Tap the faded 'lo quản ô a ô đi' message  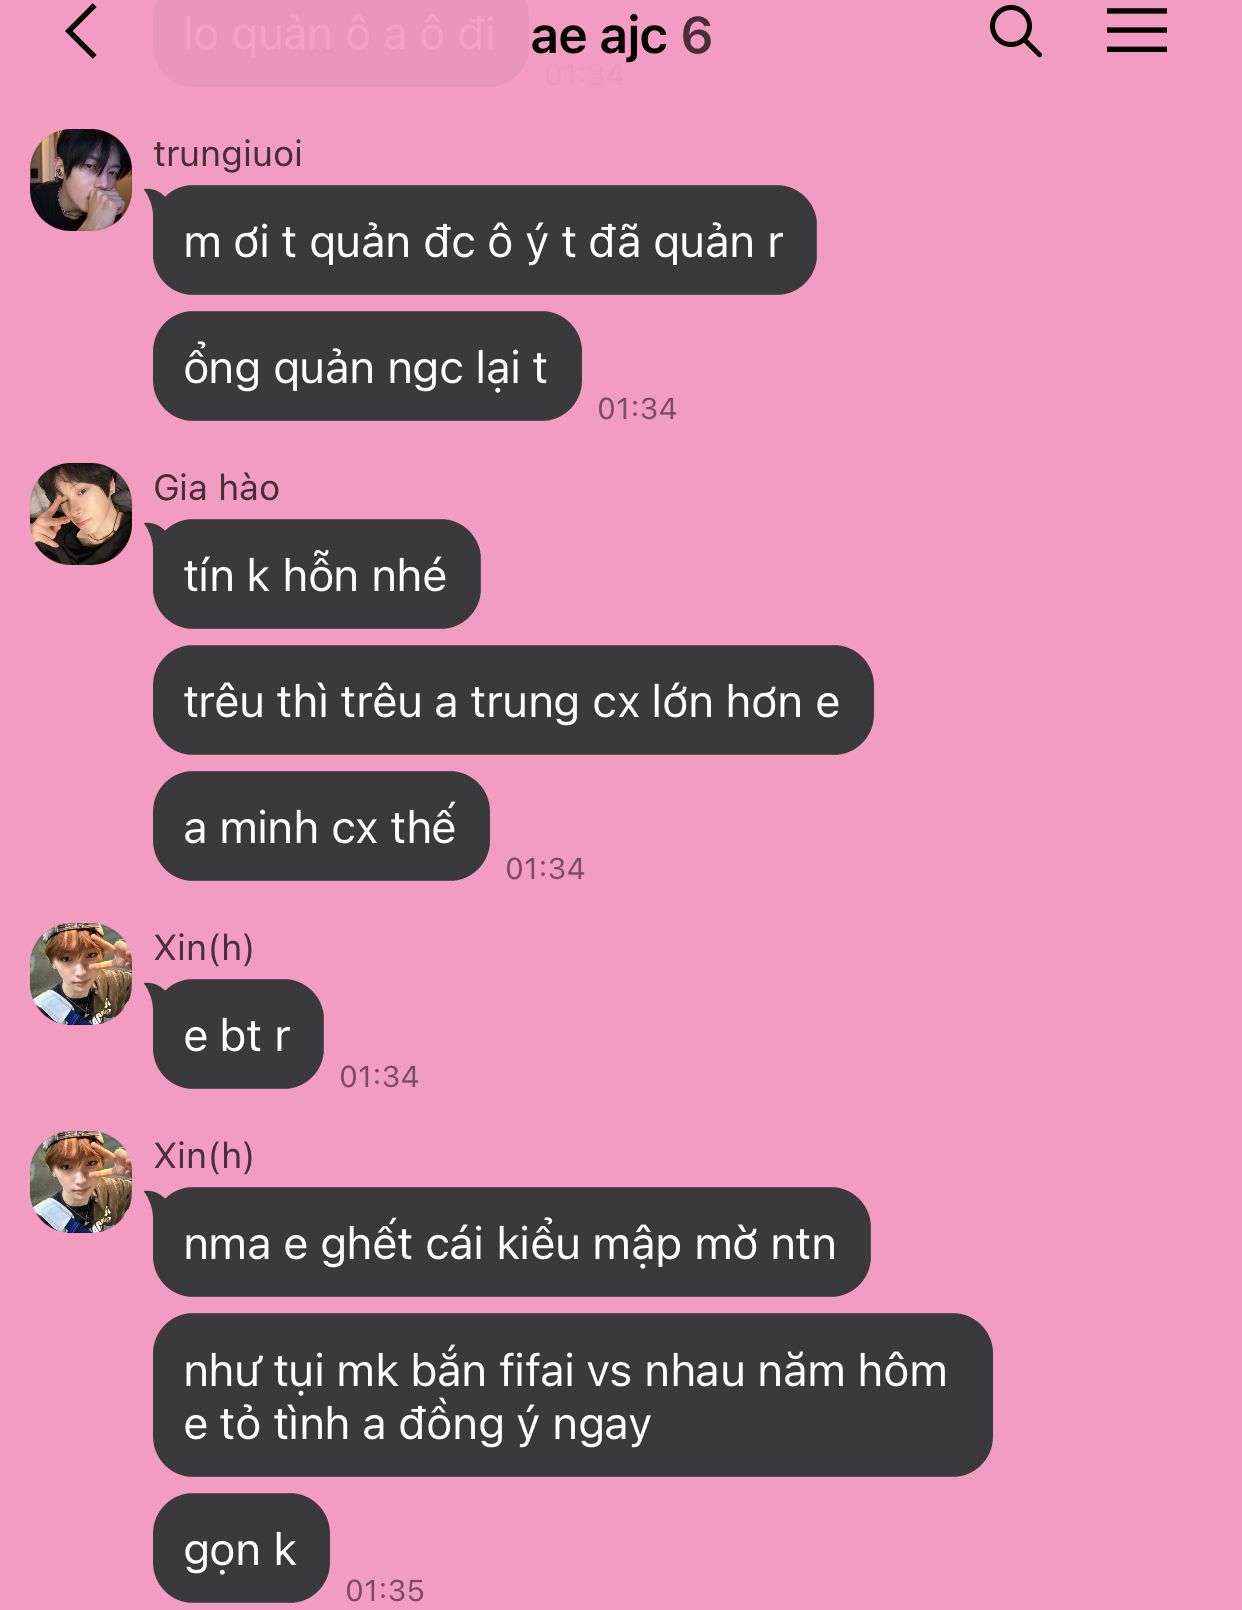coord(340,38)
